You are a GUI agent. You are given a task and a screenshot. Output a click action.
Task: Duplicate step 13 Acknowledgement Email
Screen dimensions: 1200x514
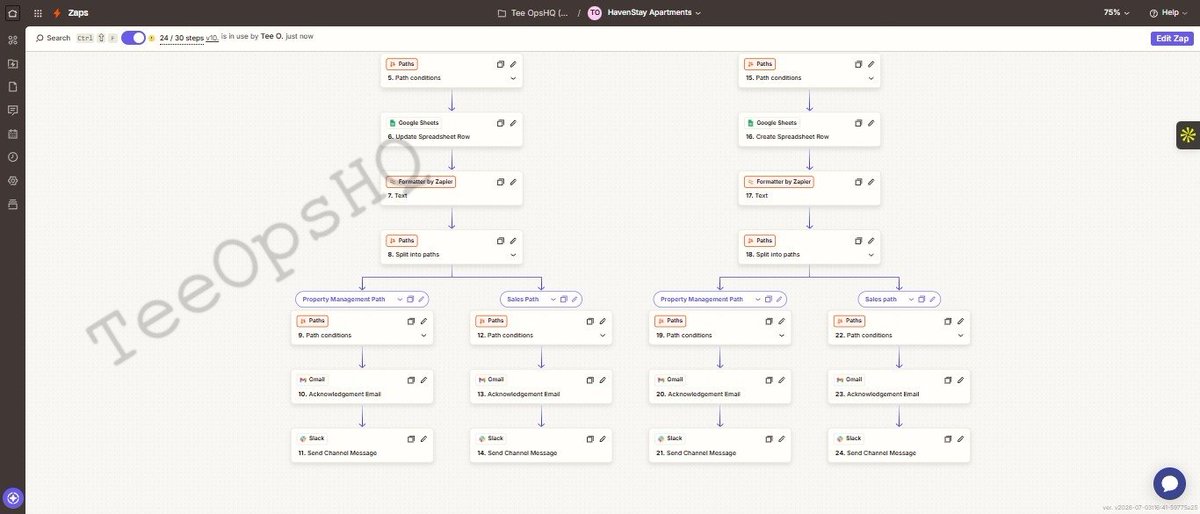[x=590, y=380]
